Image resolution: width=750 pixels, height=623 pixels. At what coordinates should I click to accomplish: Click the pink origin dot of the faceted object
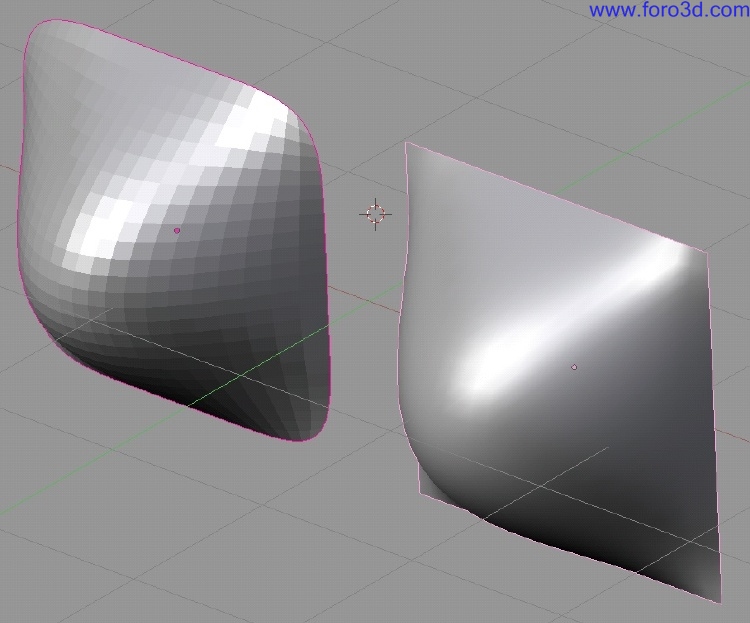[177, 231]
